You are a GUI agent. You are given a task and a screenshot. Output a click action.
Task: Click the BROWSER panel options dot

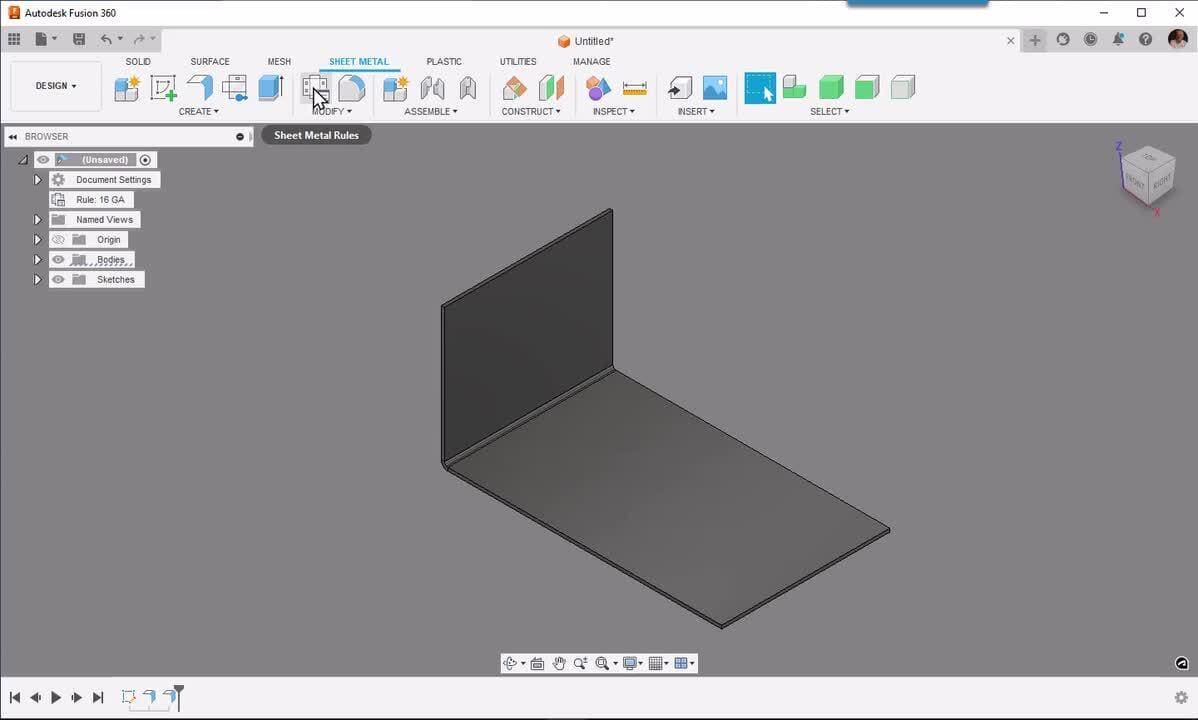point(240,137)
